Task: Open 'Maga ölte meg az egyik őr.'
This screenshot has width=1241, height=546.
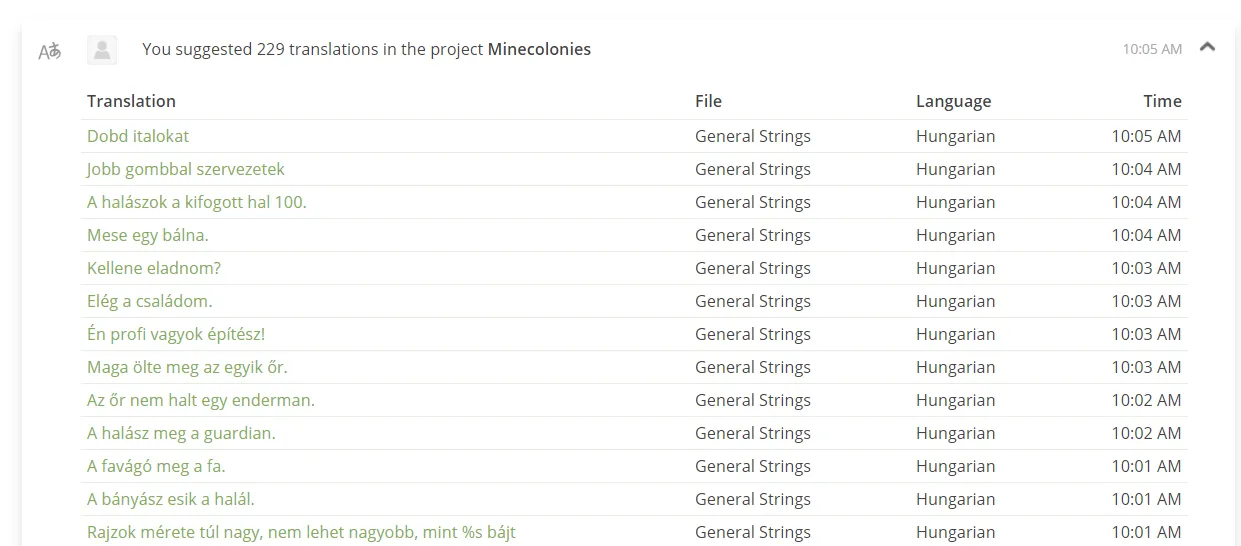Action: point(187,367)
